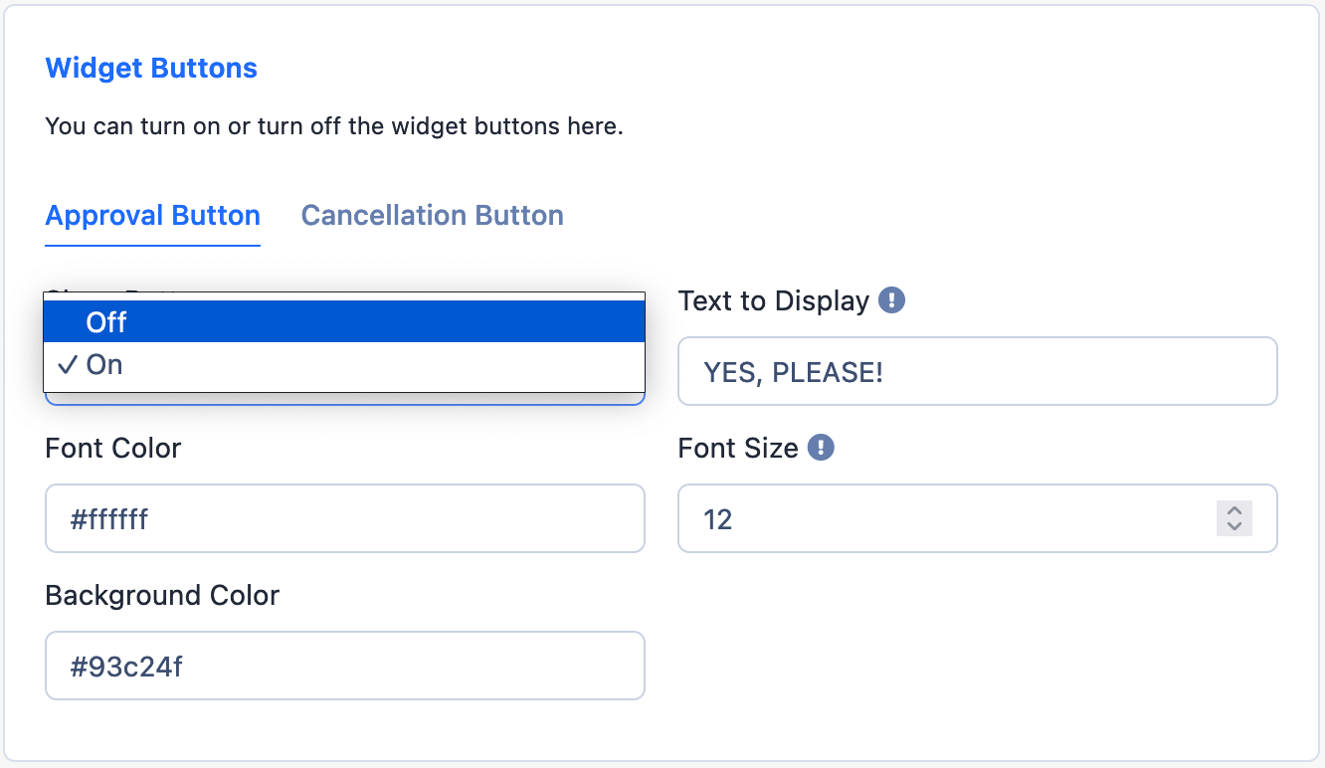Decrease font size with the down arrow
This screenshot has width=1325, height=768.
click(x=1234, y=526)
